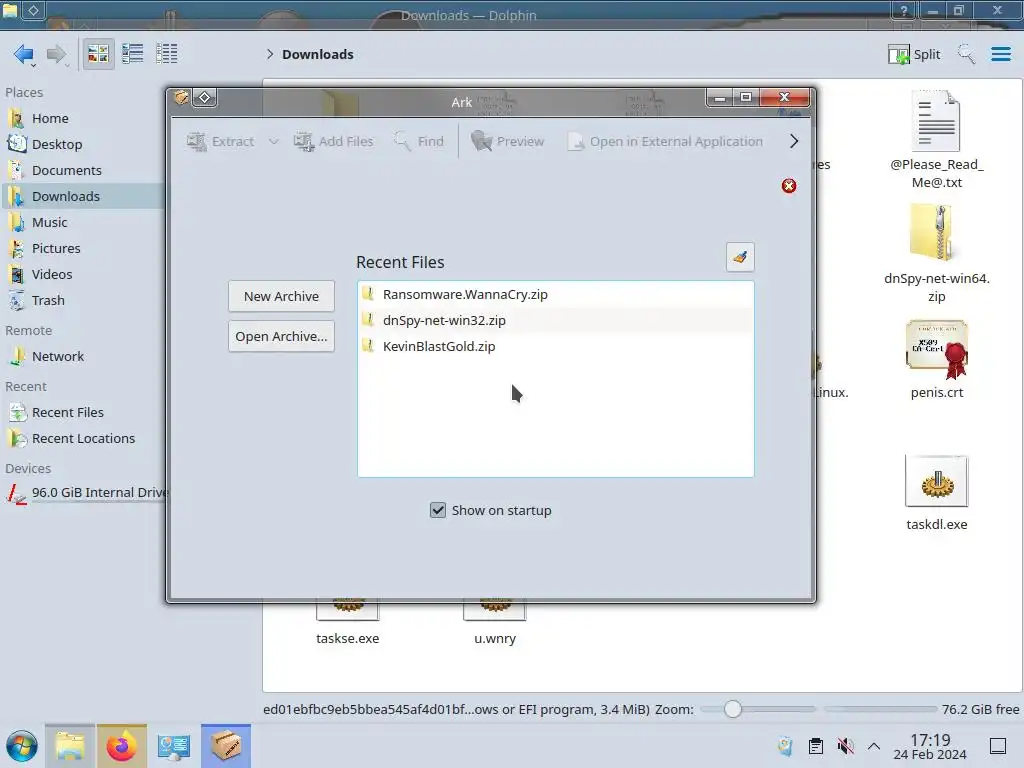This screenshot has width=1024, height=768.
Task: Click the Downloads breadcrumb in Dolphin
Action: click(317, 54)
